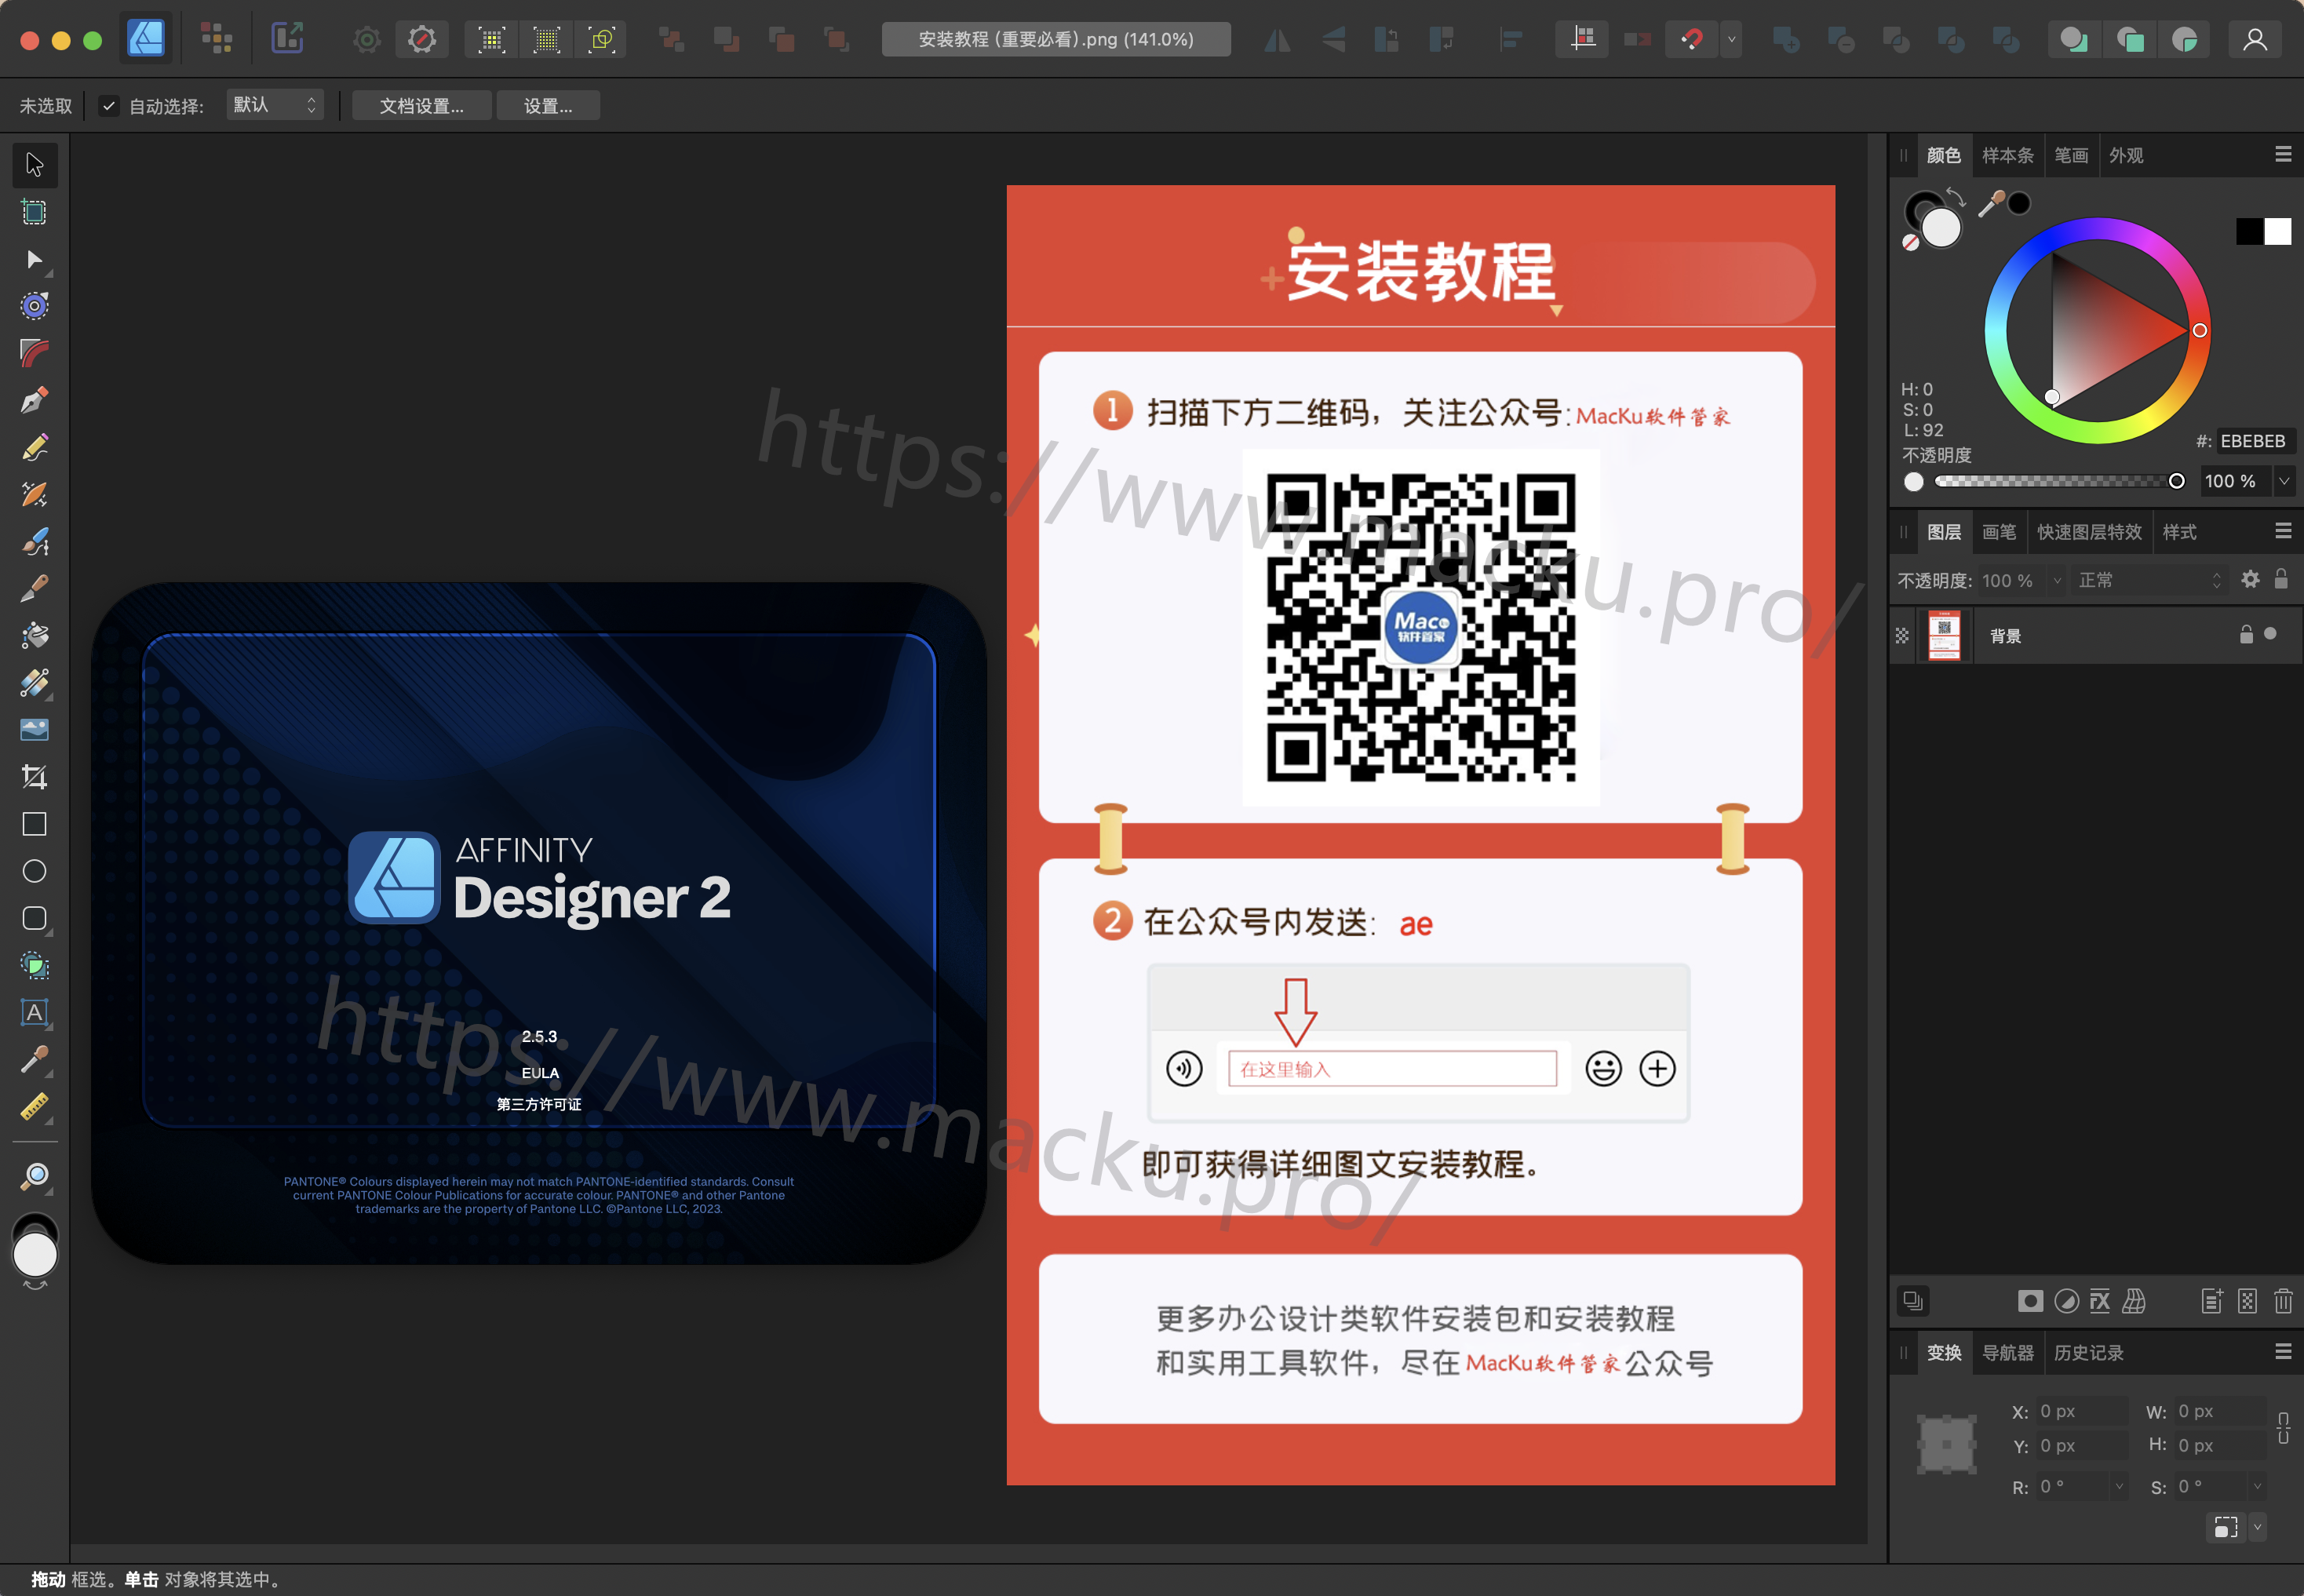Switch to the 画笔 tab

click(x=1999, y=532)
